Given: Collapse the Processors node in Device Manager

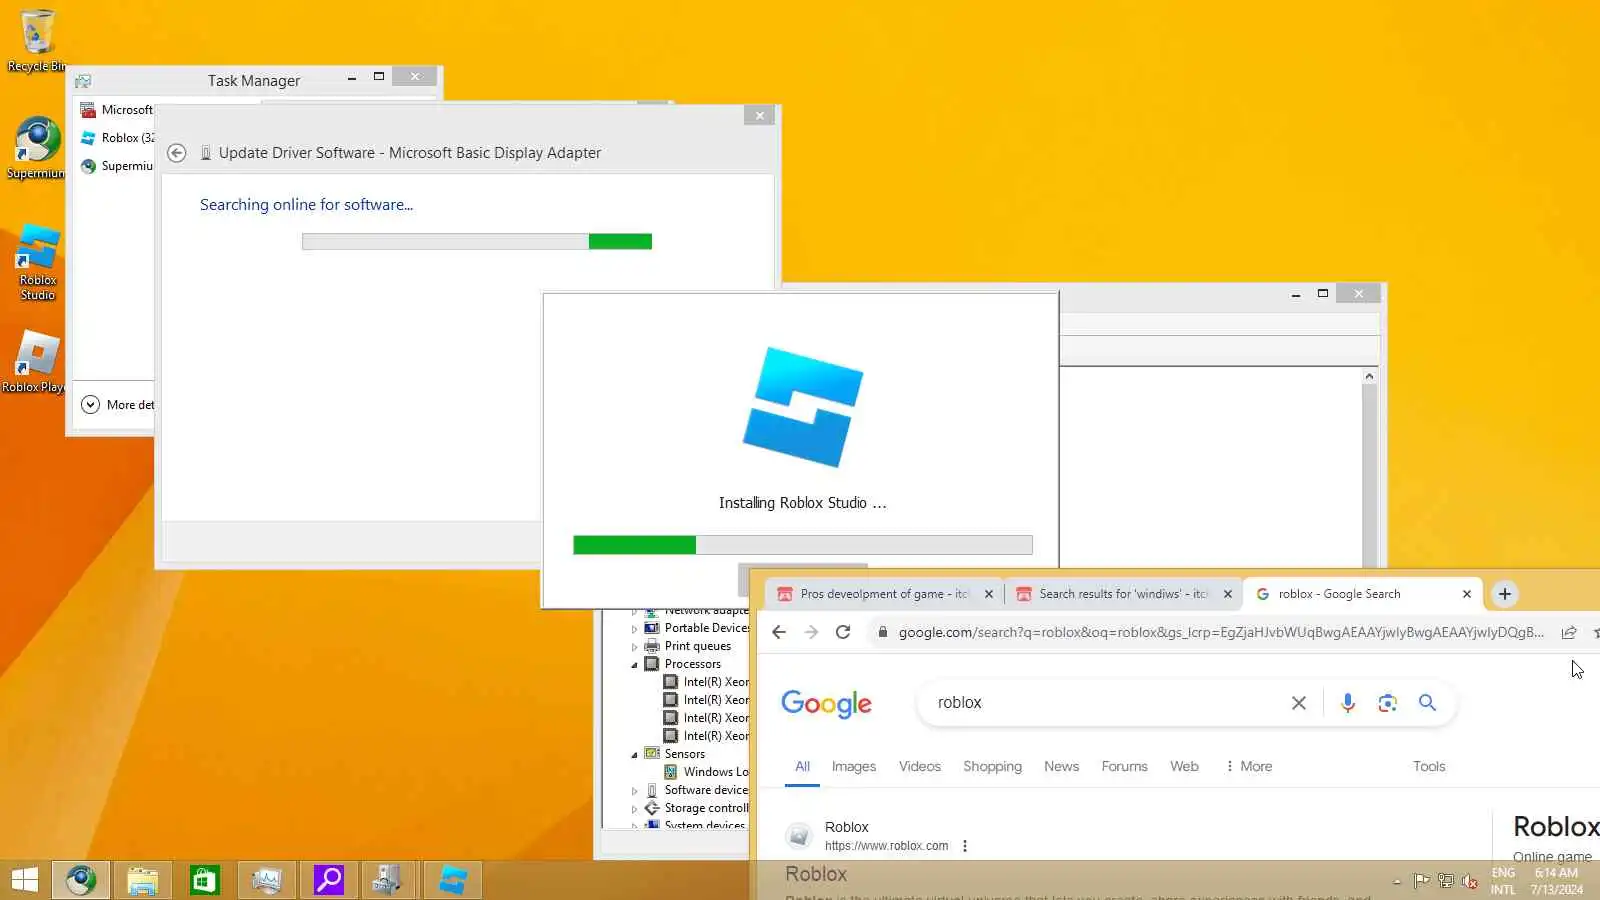Looking at the screenshot, I should [x=634, y=665].
